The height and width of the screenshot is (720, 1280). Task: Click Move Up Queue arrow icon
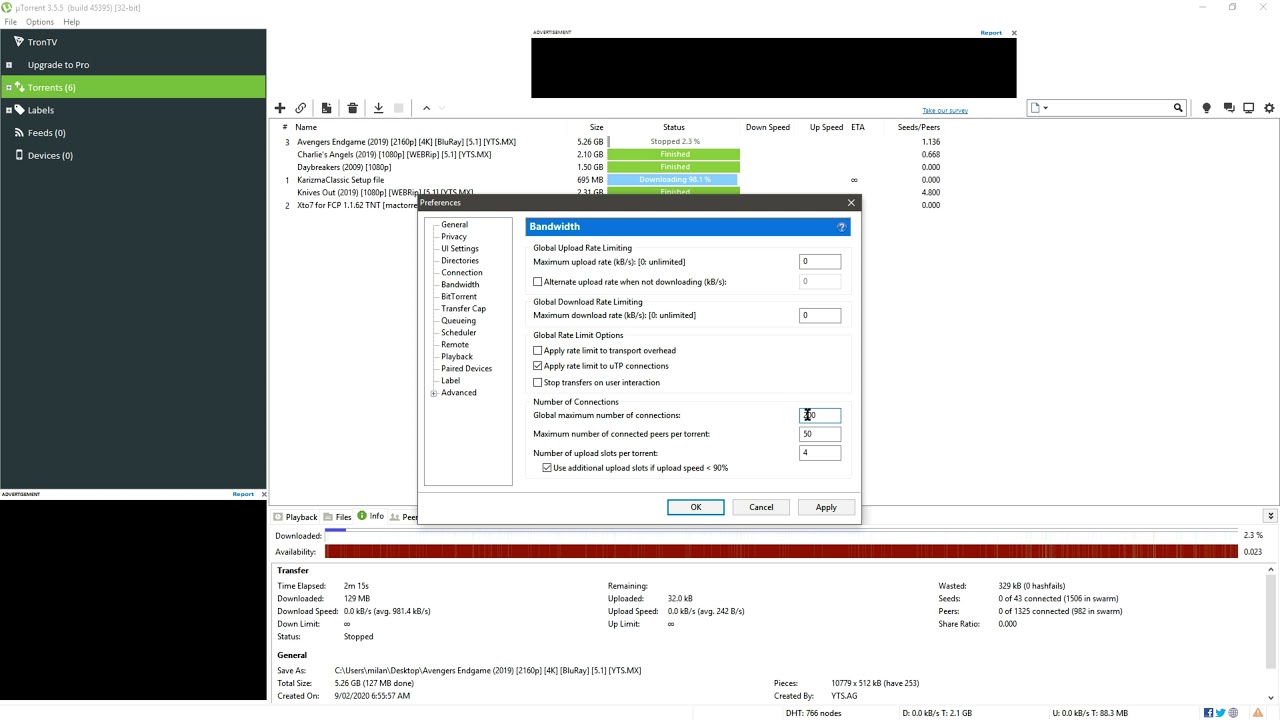tap(426, 108)
